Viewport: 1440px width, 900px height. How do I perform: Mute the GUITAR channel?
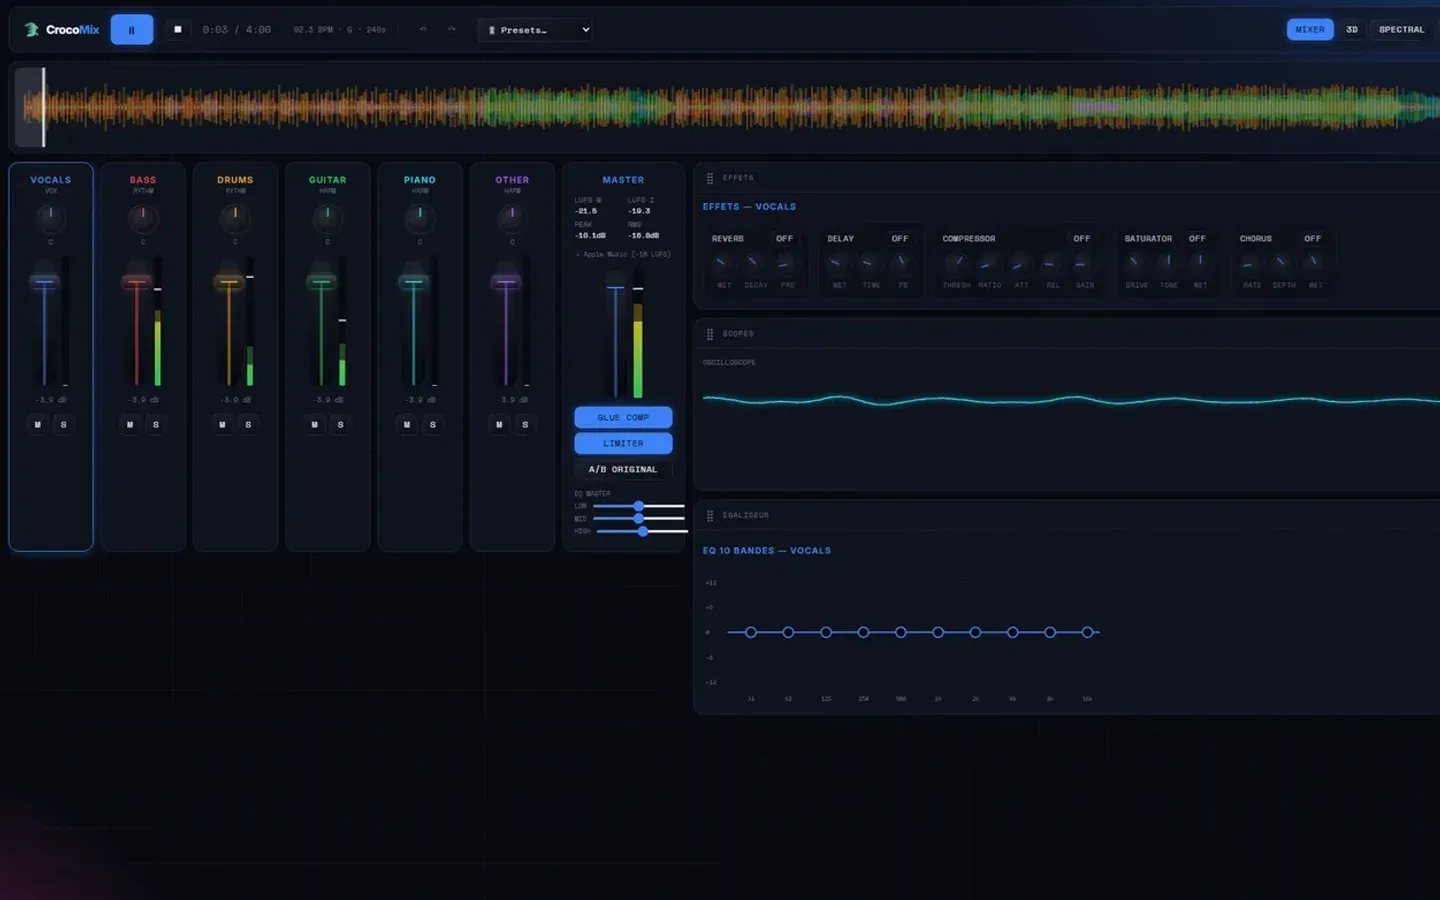point(314,425)
